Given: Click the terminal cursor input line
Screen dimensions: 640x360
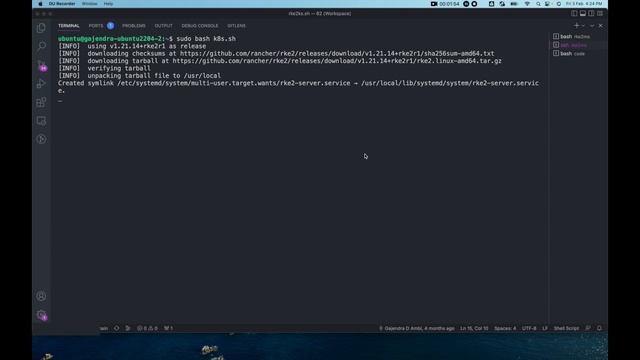Looking at the screenshot, I should pos(60,100).
